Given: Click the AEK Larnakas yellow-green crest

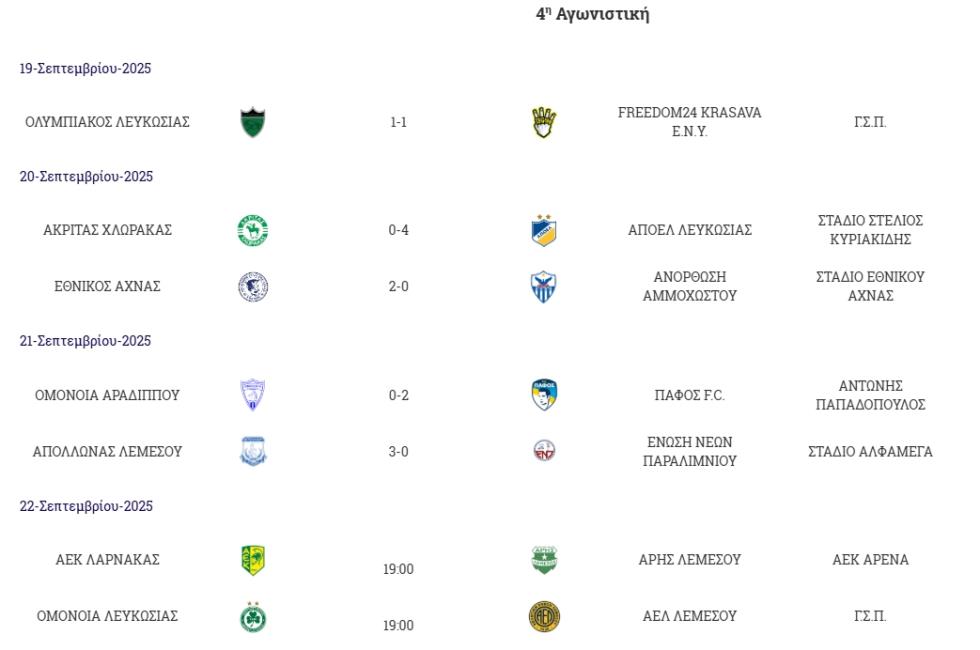Looking at the screenshot, I should 252,560.
